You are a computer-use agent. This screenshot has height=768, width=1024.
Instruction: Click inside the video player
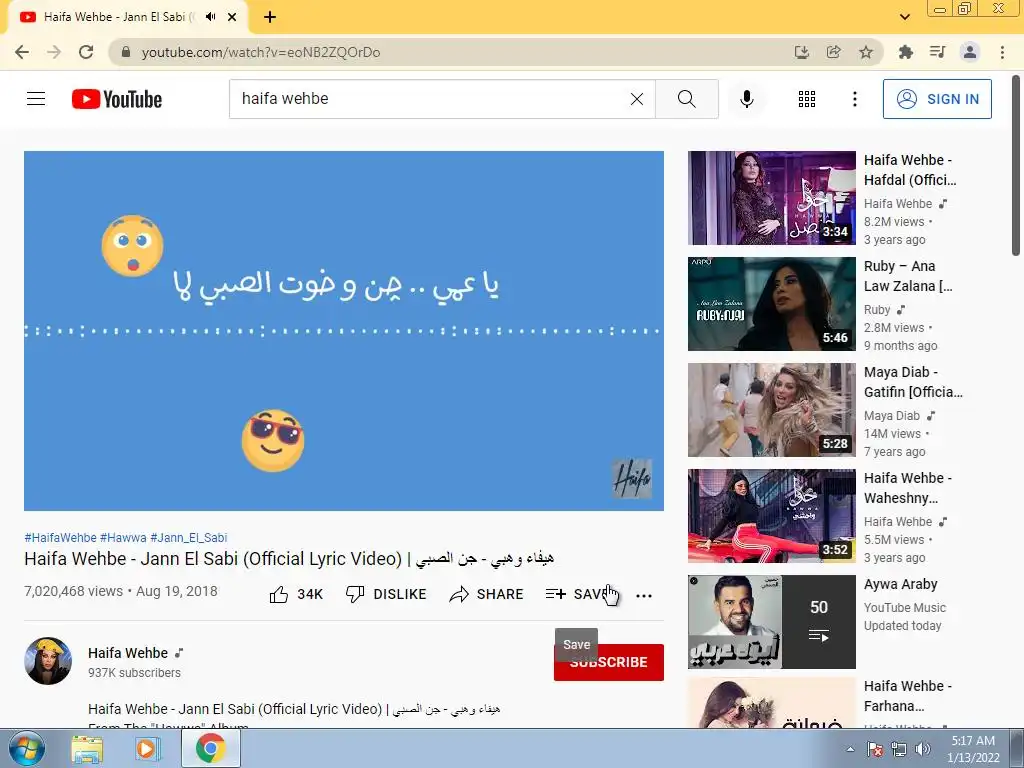point(344,331)
